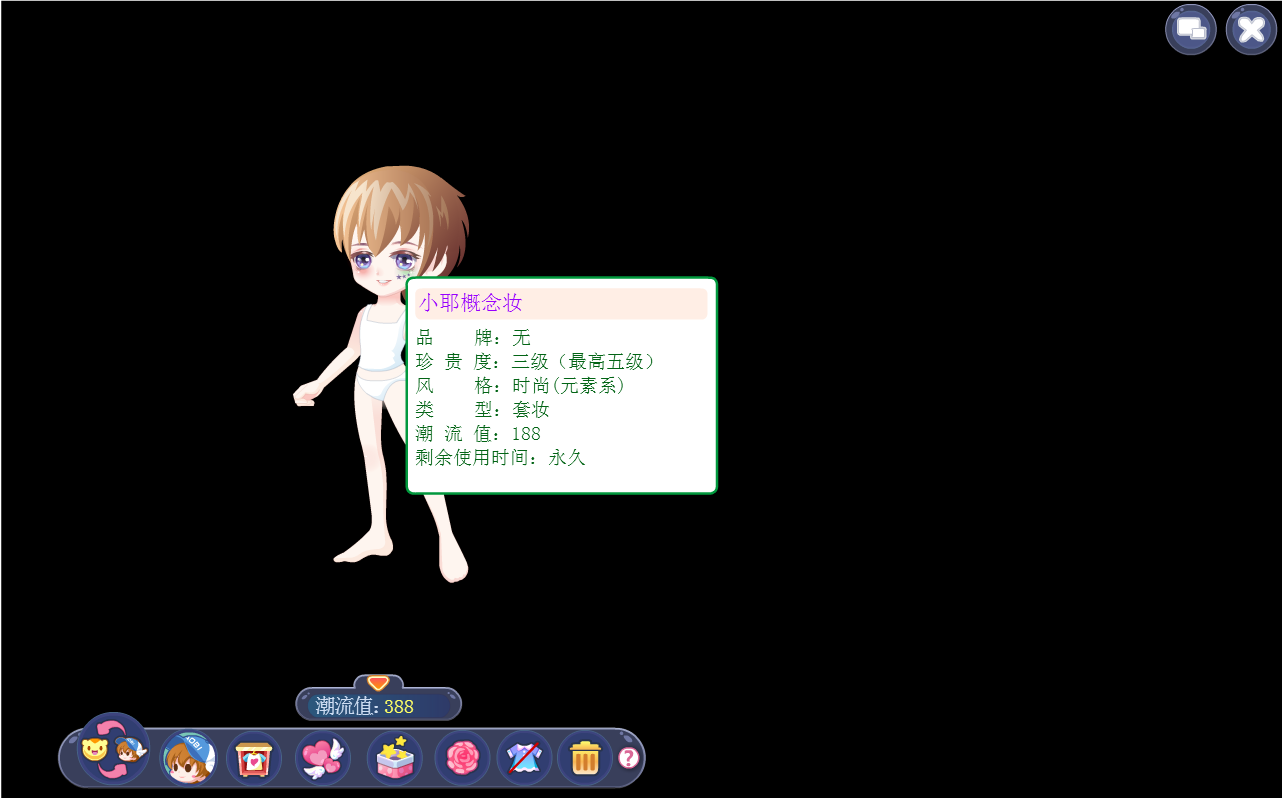Open help via the question mark icon
The width and height of the screenshot is (1282, 798).
628,758
